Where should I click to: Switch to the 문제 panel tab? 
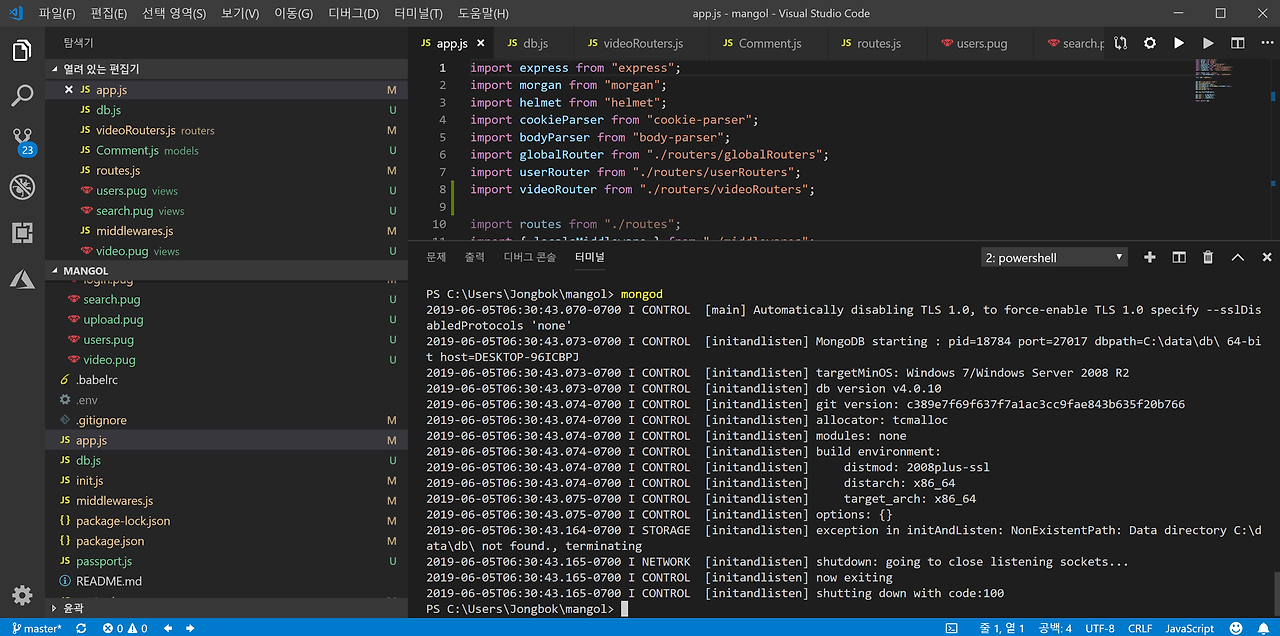436,257
